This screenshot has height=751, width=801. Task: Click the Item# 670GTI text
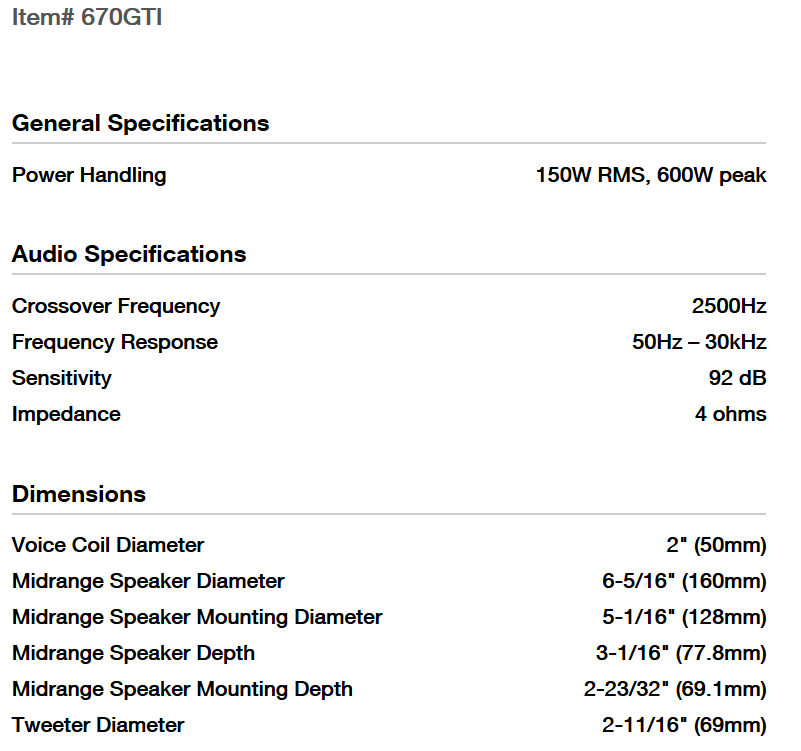coord(87,18)
